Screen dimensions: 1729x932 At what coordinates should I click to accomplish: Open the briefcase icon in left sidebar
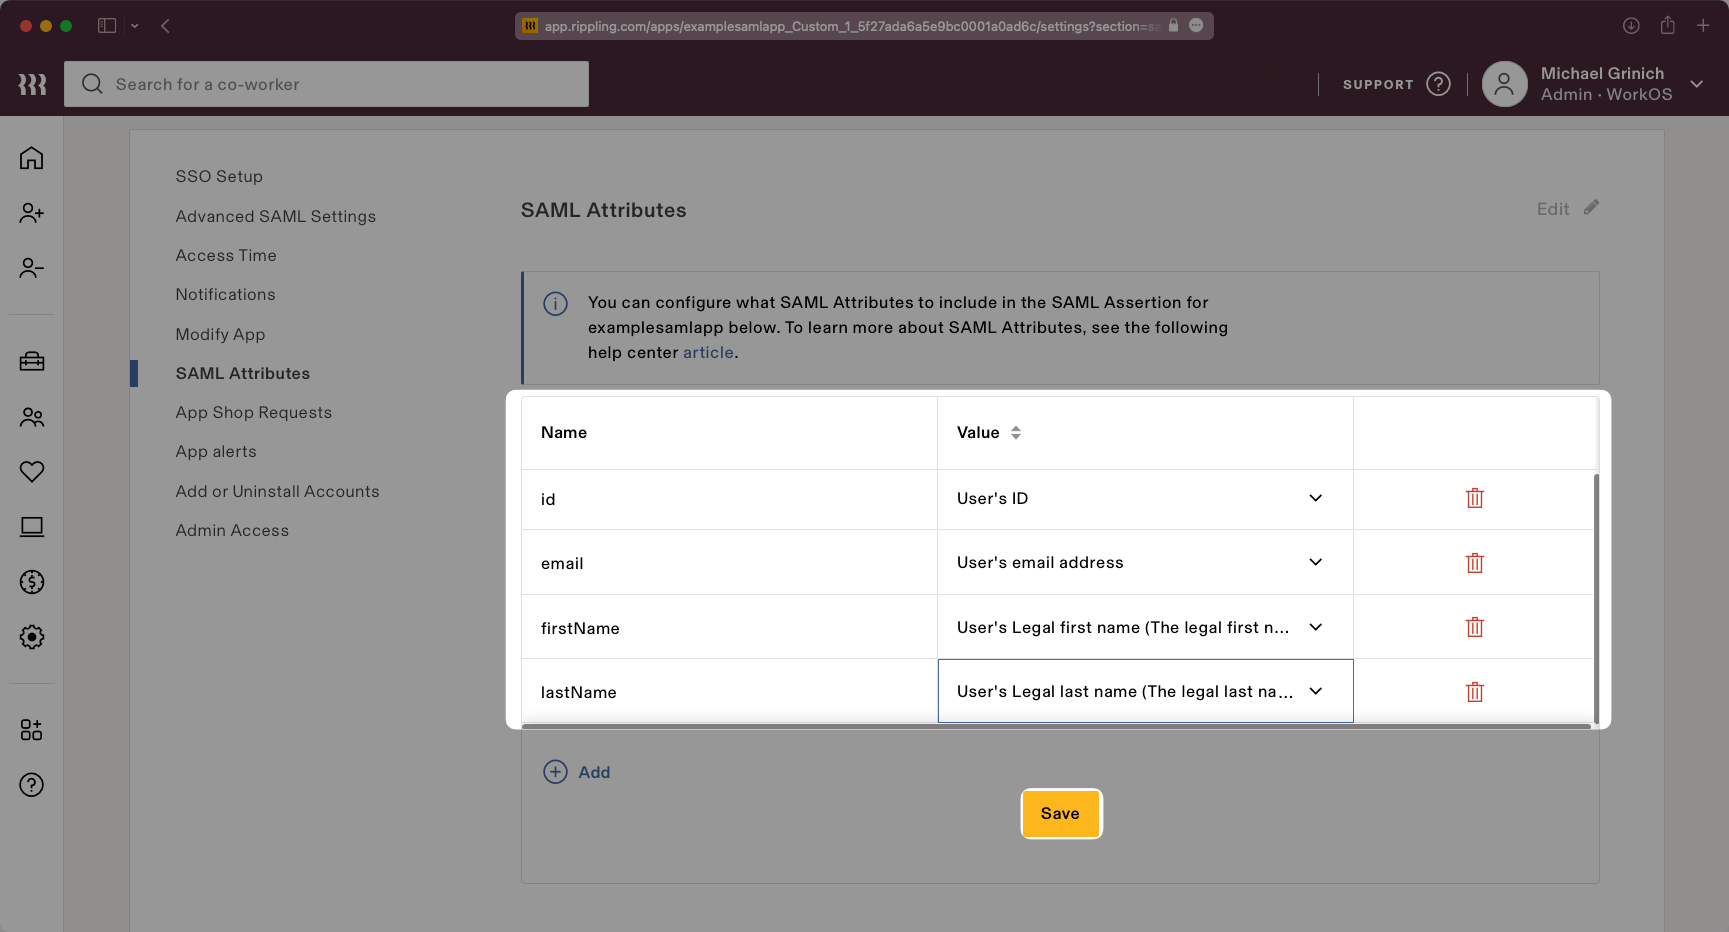32,361
